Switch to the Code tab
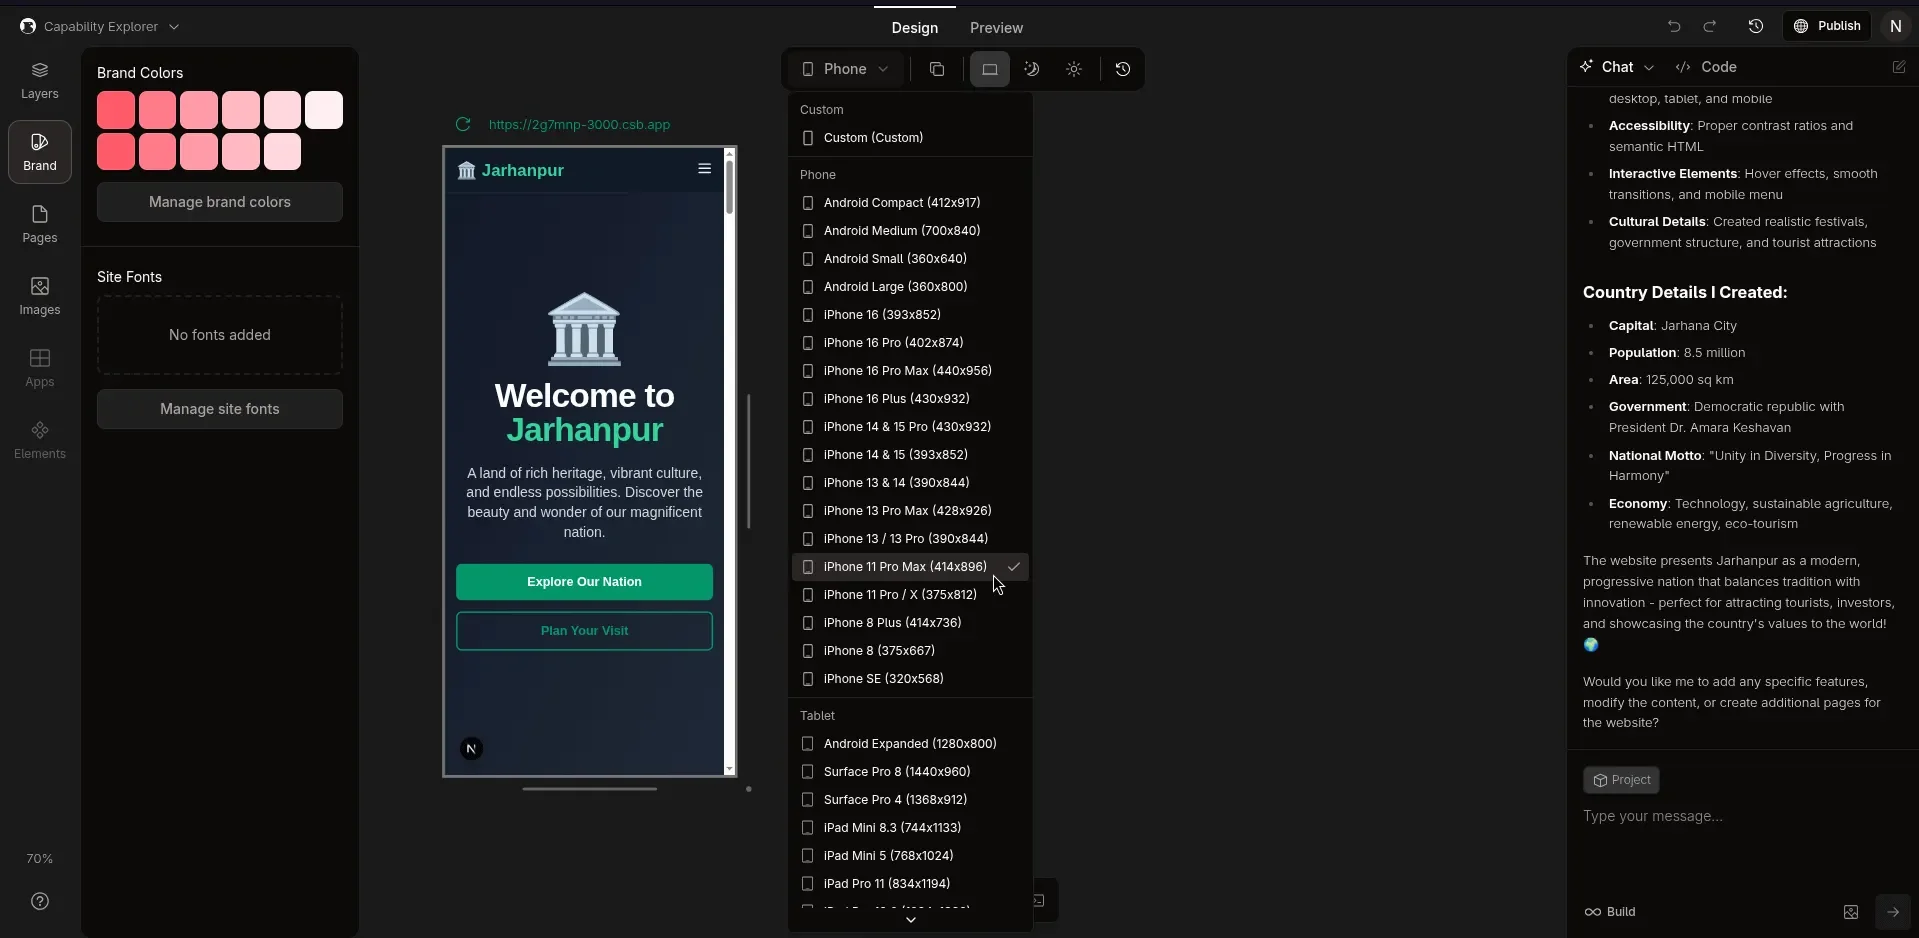1919x938 pixels. pos(1707,67)
